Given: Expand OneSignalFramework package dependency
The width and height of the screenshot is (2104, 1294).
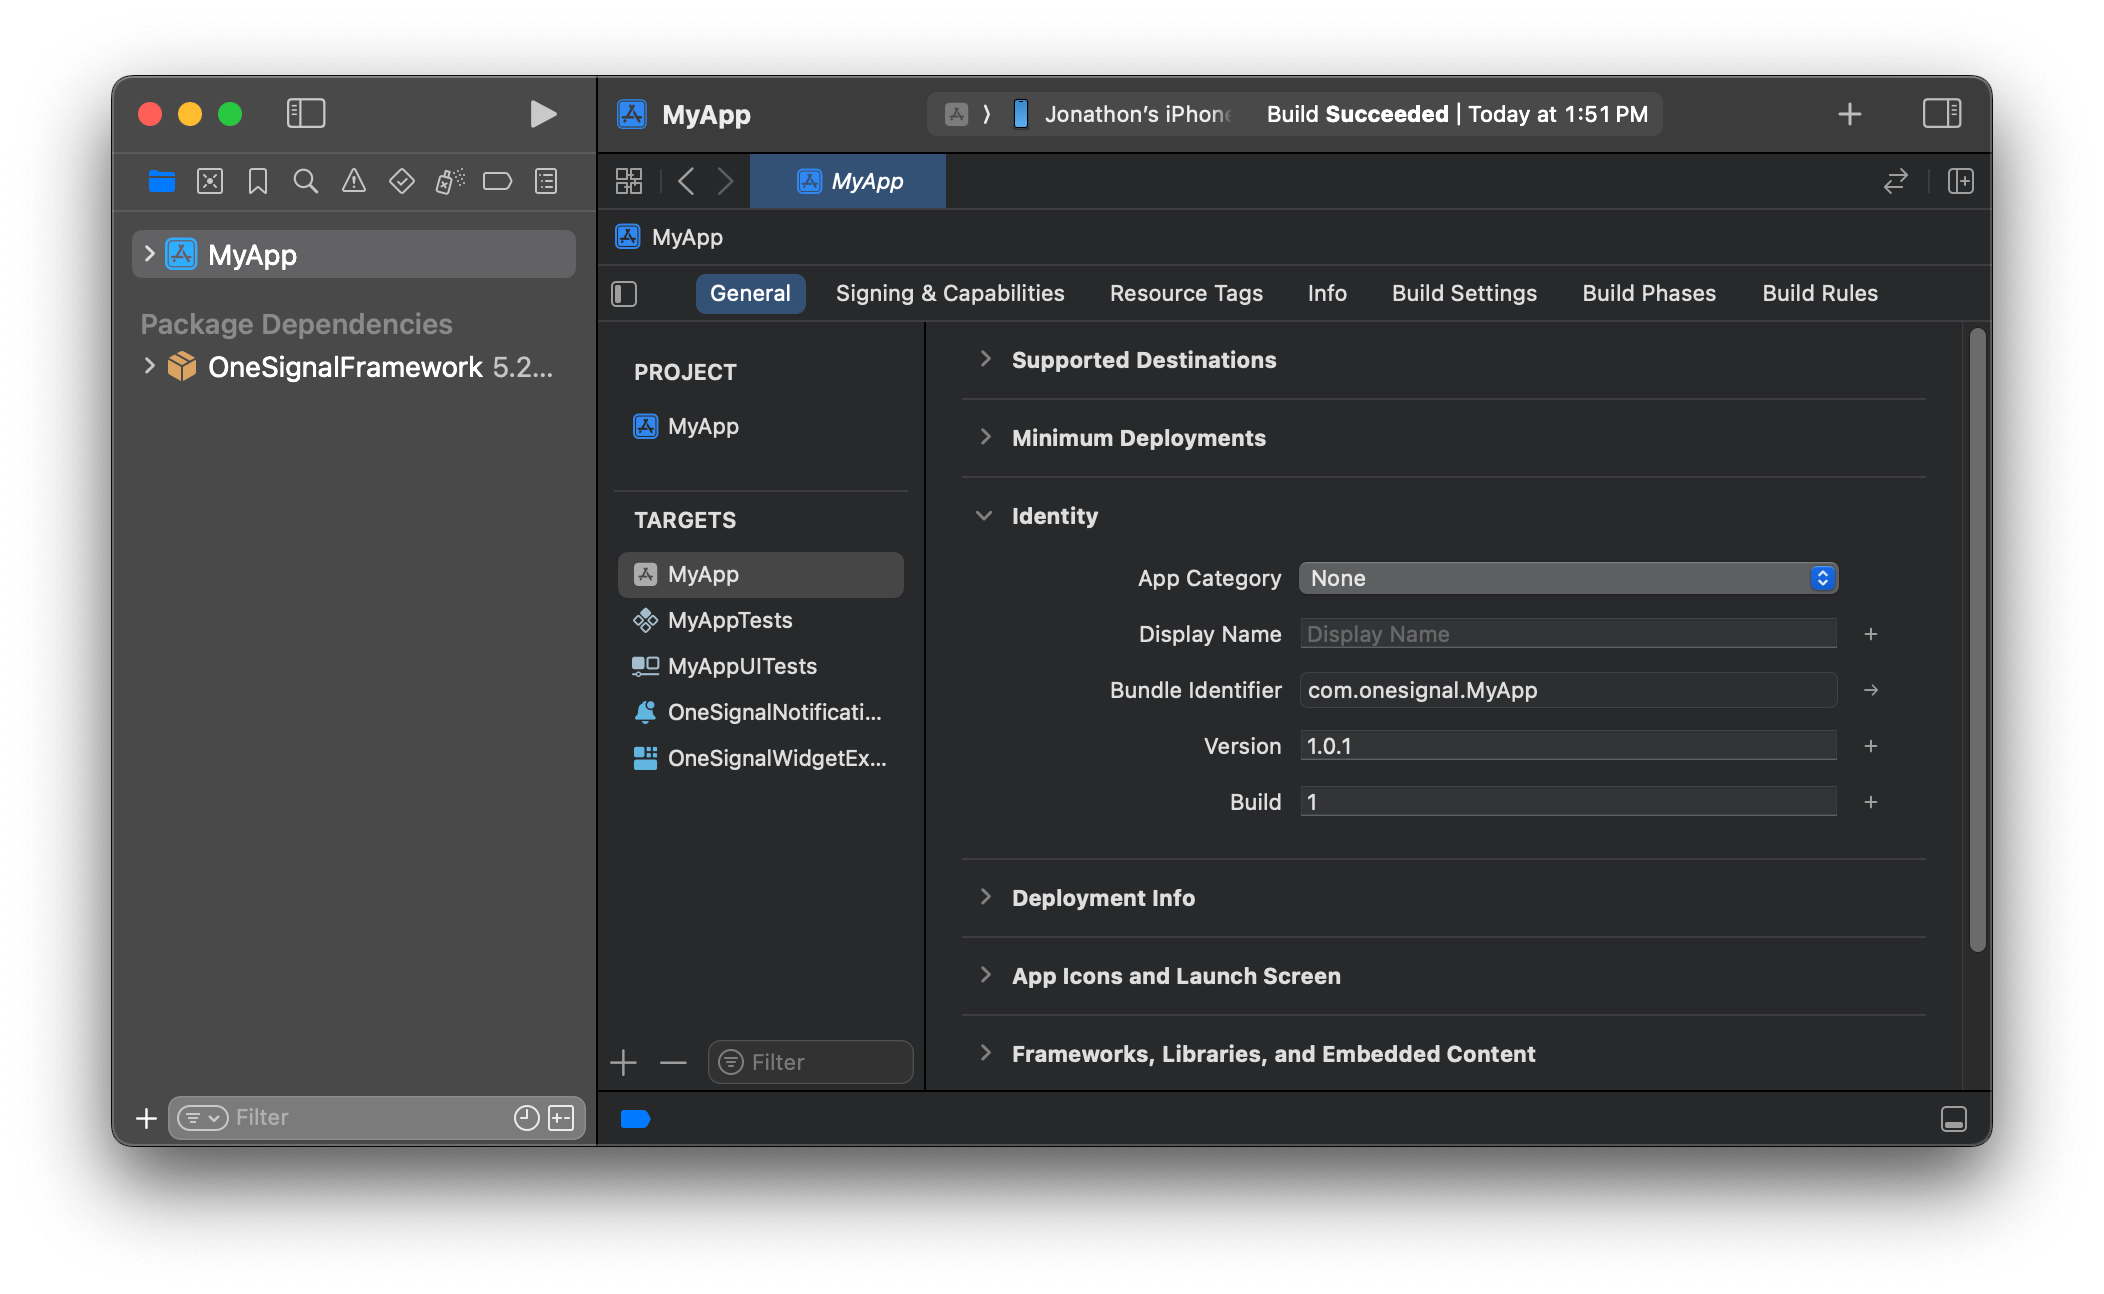Looking at the screenshot, I should click(x=149, y=366).
